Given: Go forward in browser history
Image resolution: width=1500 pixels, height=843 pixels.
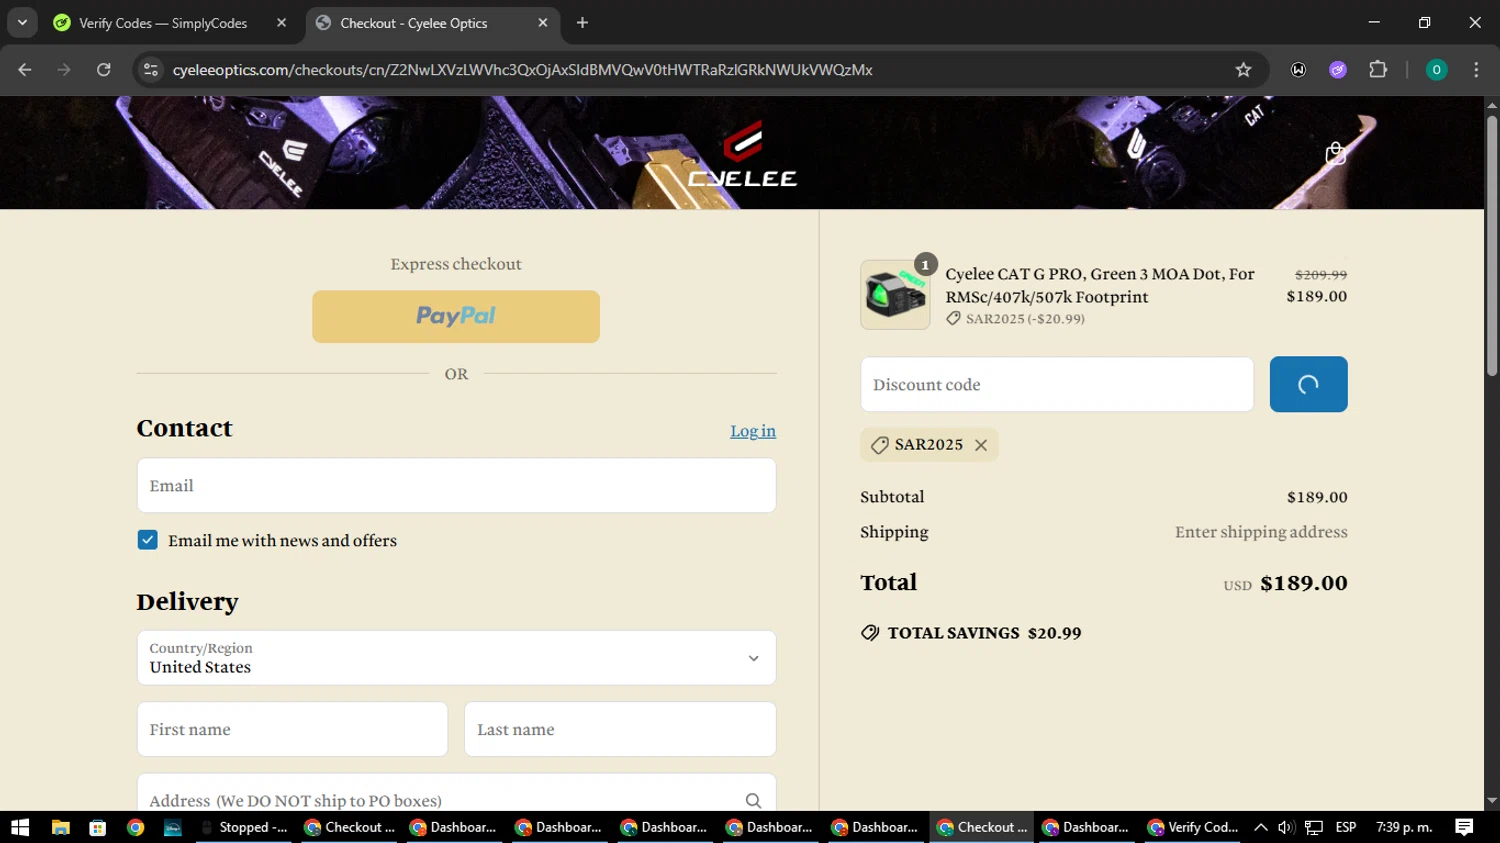Looking at the screenshot, I should [x=64, y=69].
